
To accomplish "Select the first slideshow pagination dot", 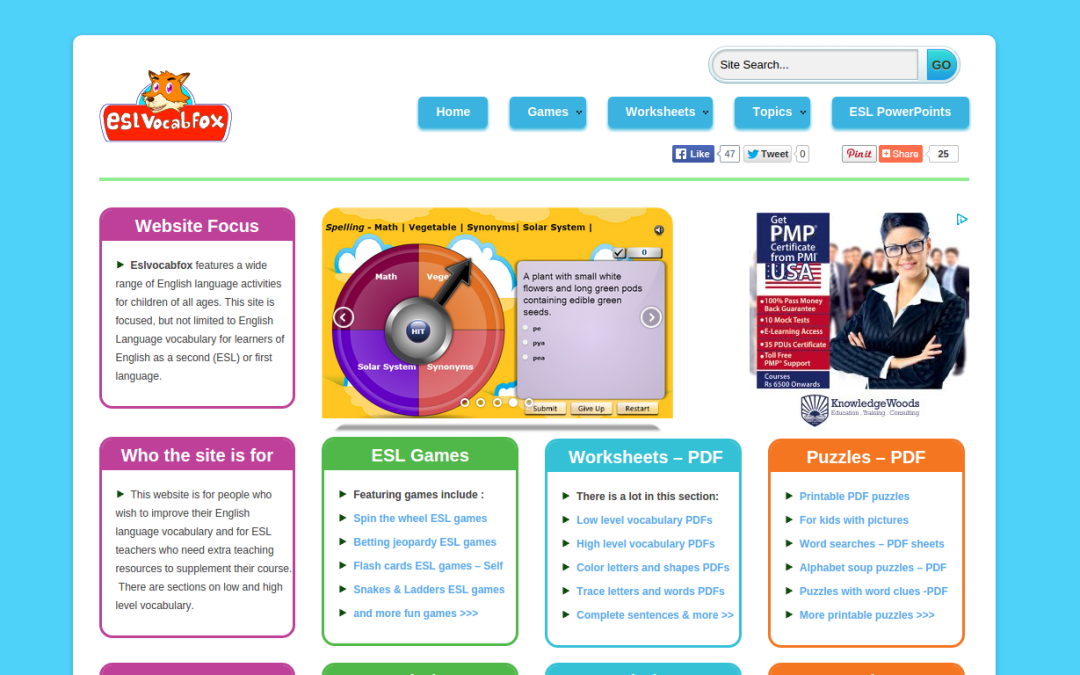I will click(x=465, y=402).
